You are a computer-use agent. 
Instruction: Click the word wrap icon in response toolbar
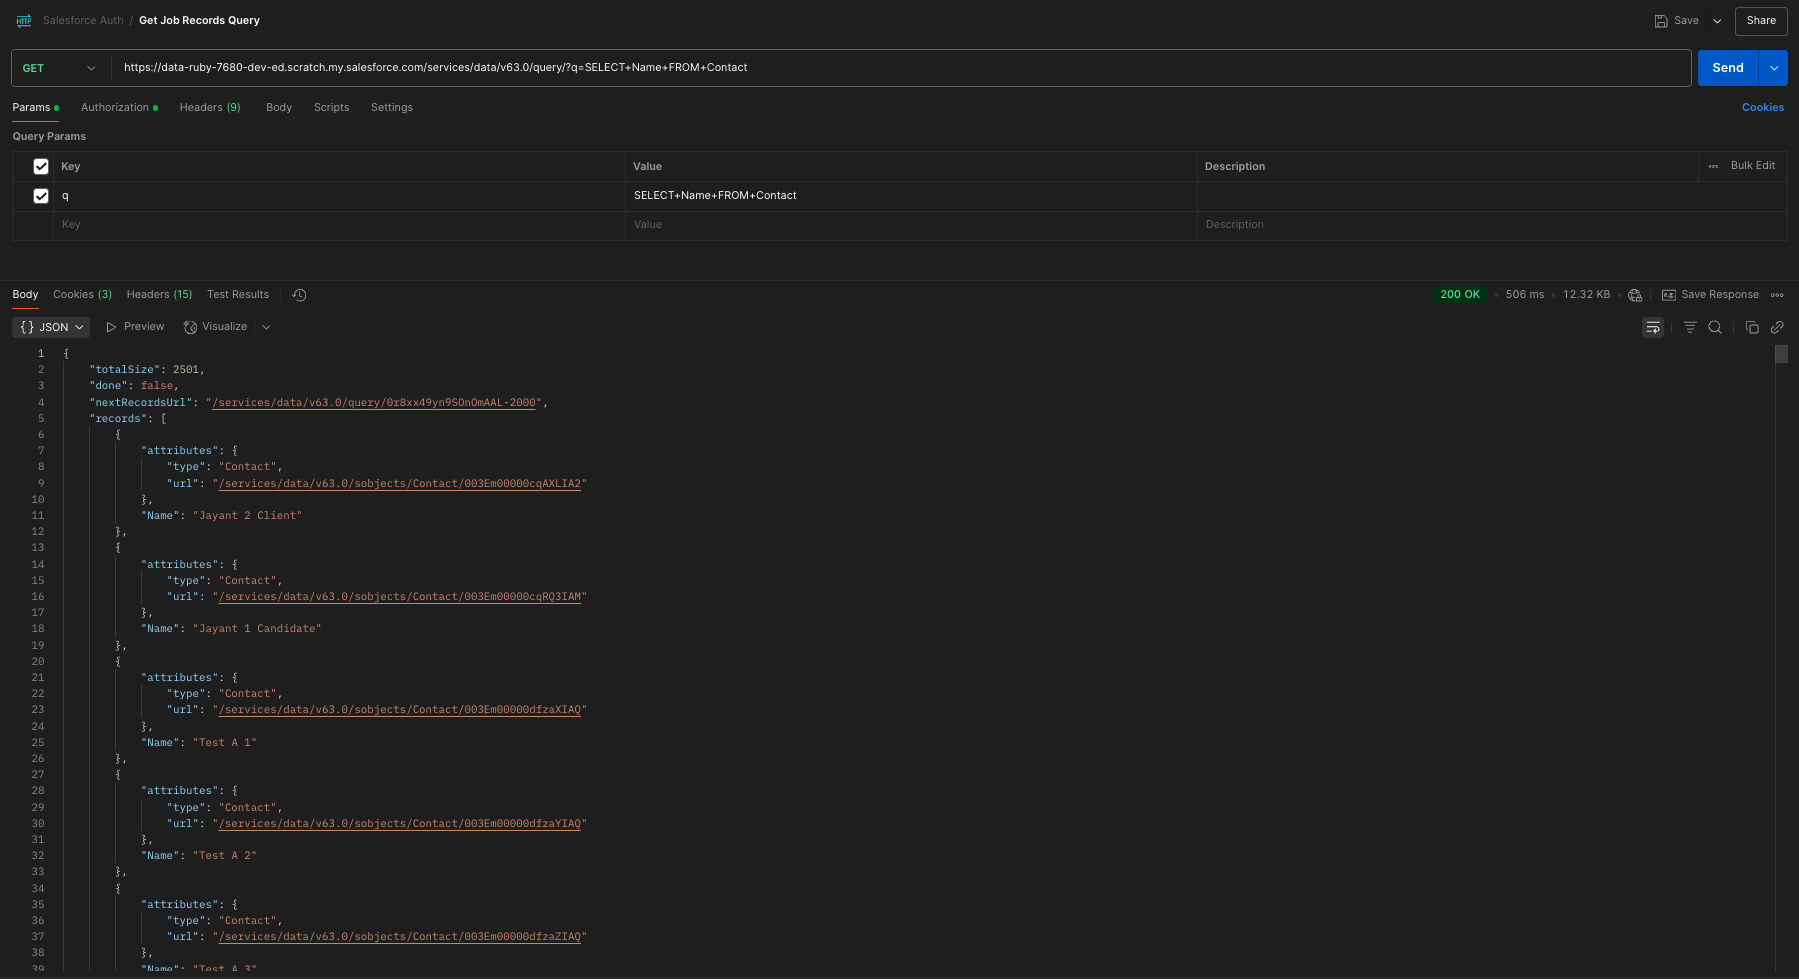(1653, 327)
